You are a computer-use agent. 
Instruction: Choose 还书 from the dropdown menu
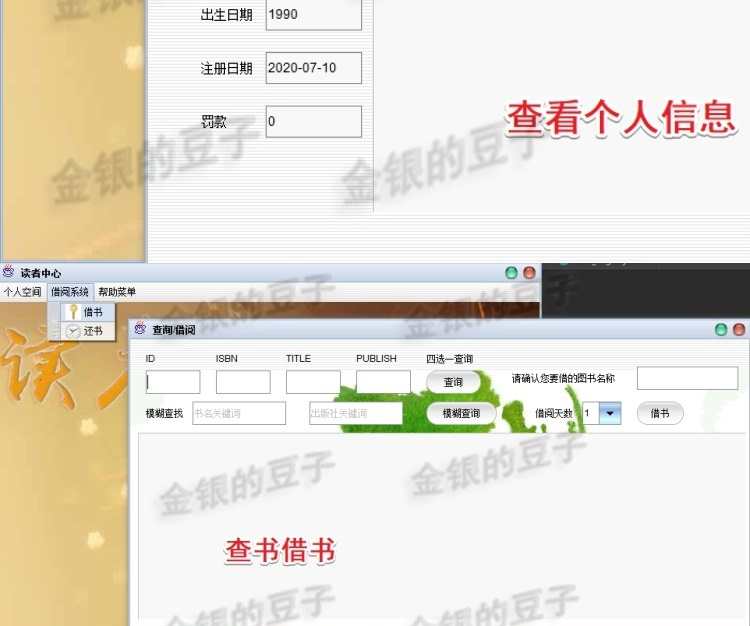coord(88,331)
